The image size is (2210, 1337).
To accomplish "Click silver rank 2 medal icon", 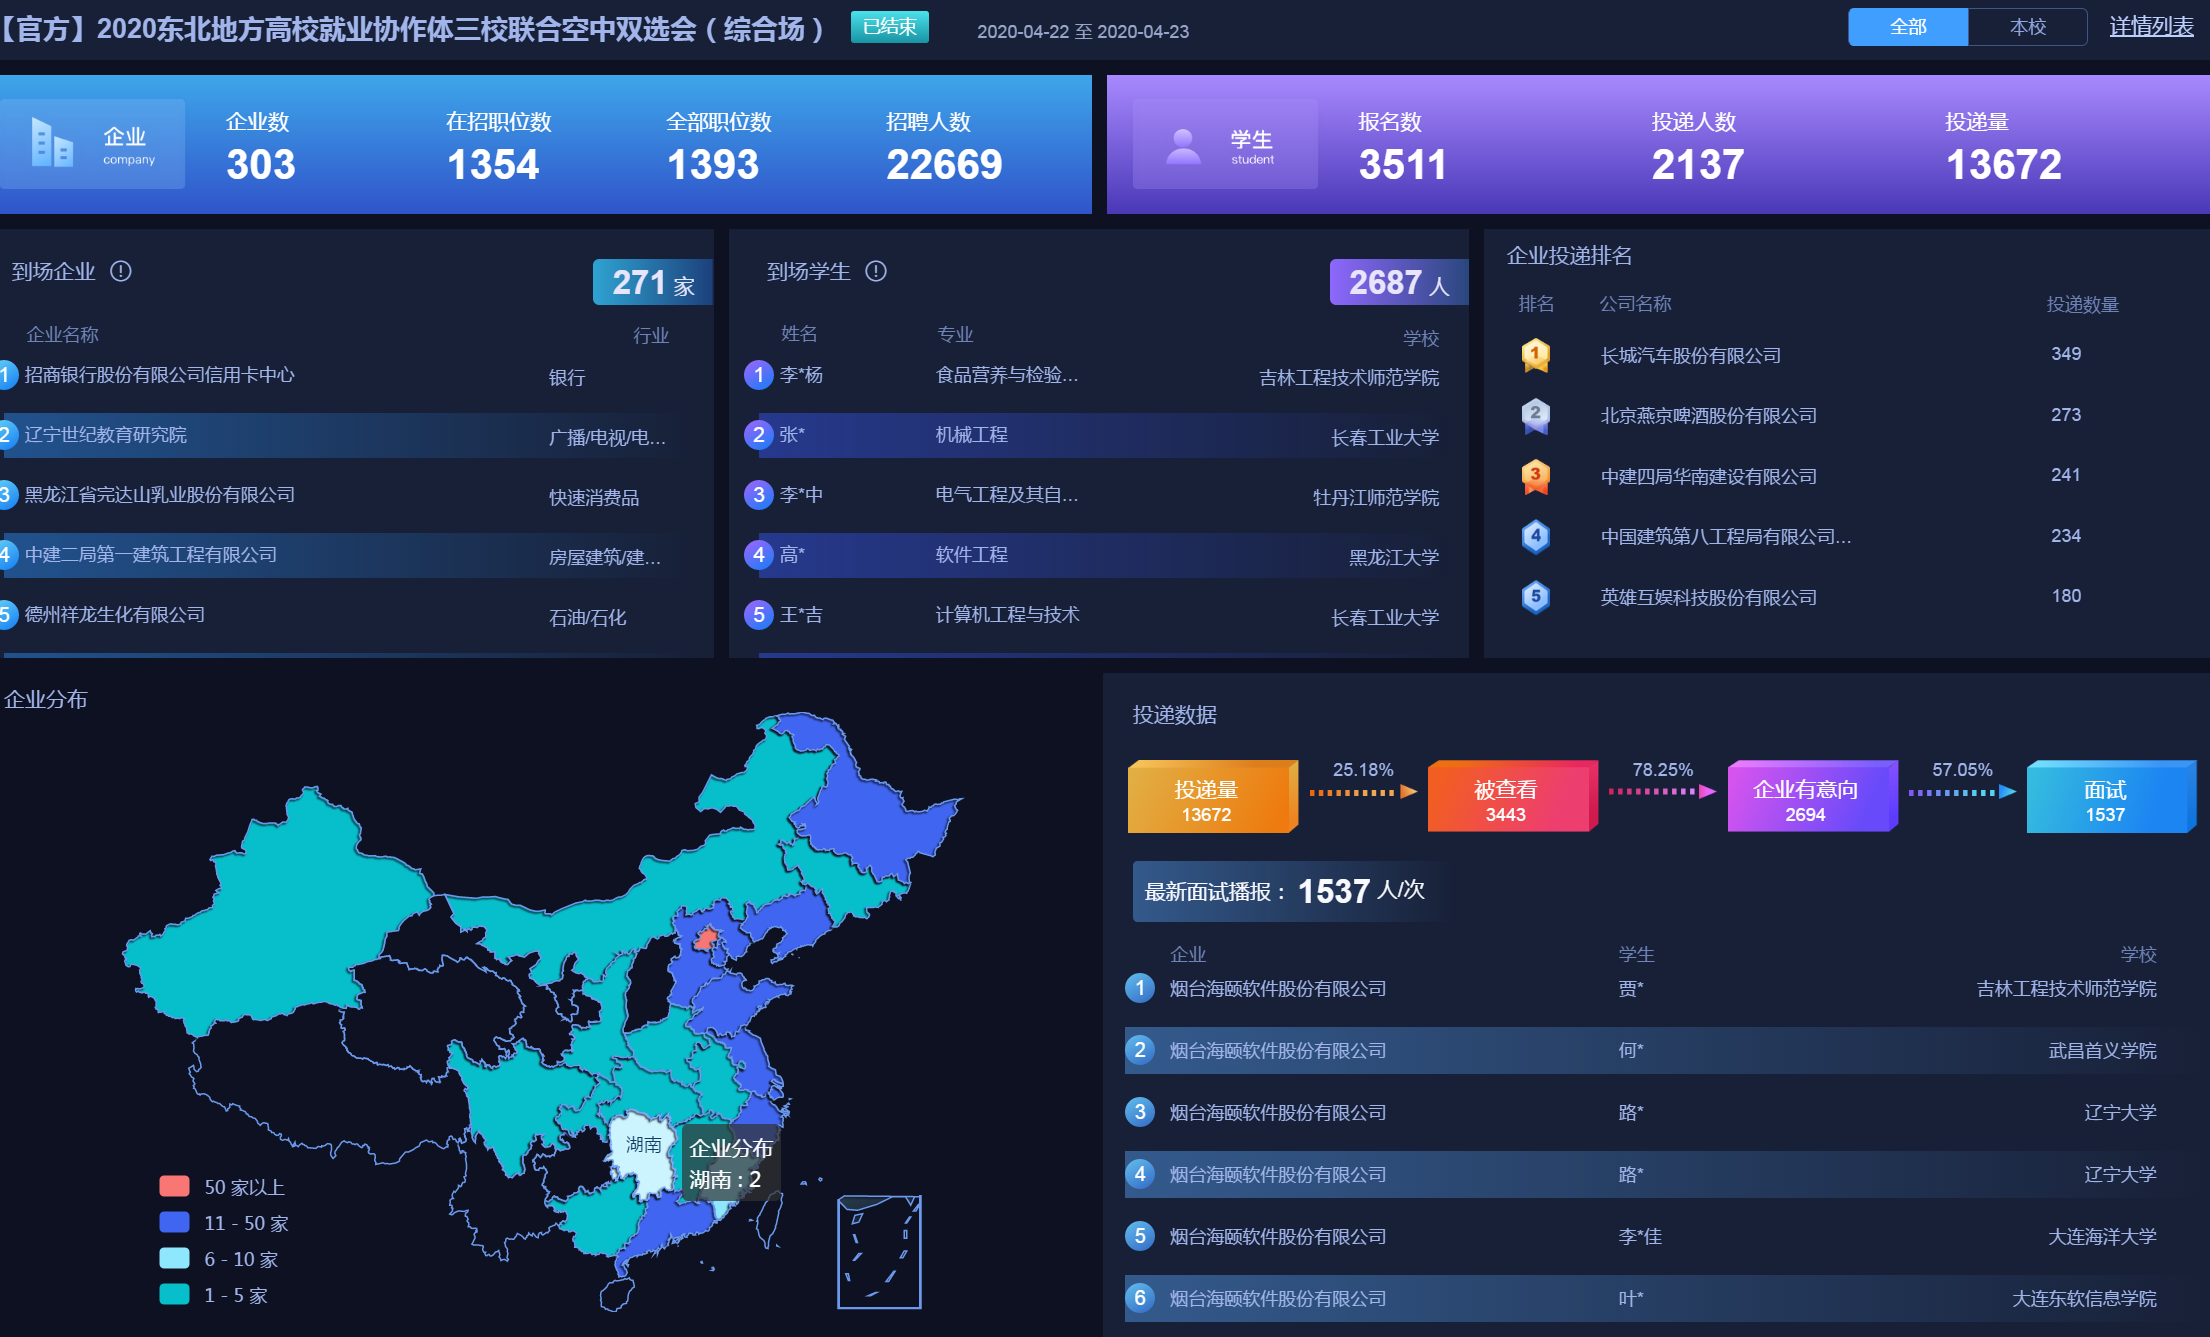I will (x=1535, y=415).
